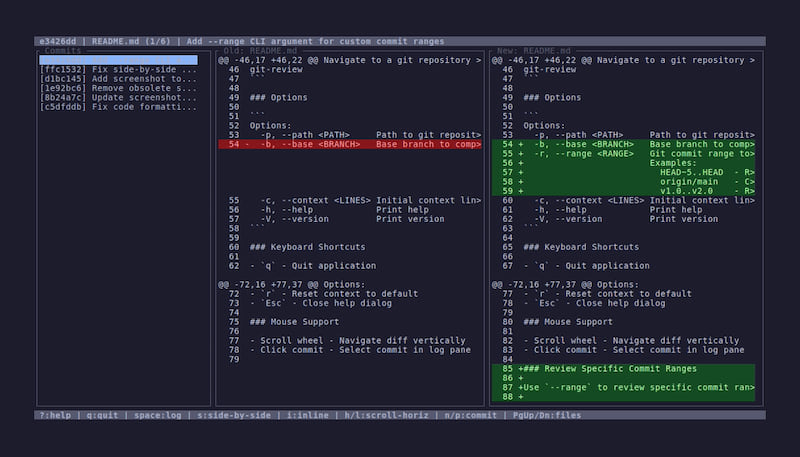Click 'PgUp/Dn:files' in the status bar
The width and height of the screenshot is (800, 457).
click(547, 415)
